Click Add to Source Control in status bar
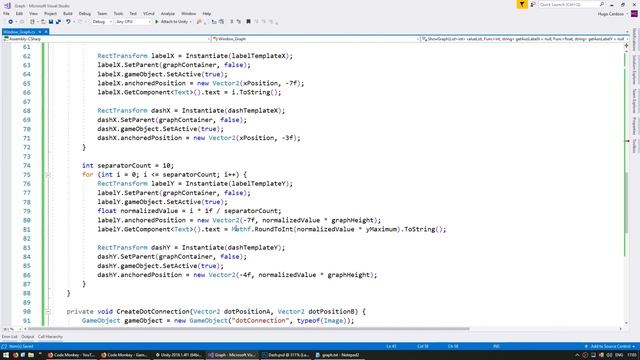 (x=610, y=346)
